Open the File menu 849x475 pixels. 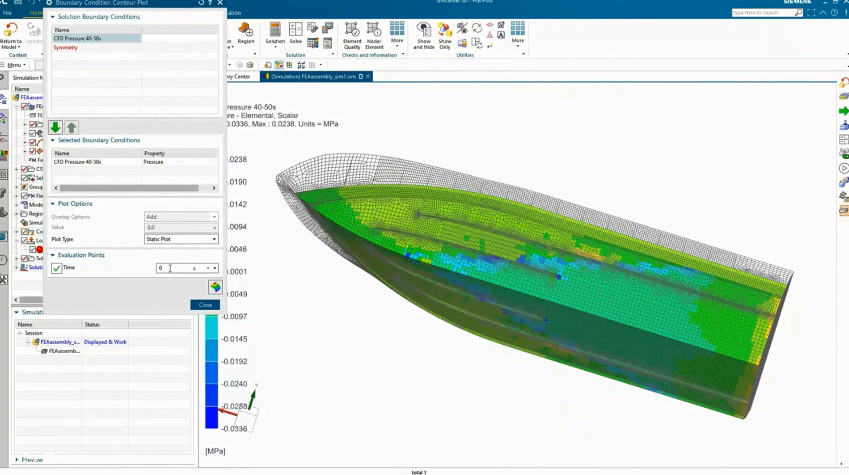click(x=7, y=13)
